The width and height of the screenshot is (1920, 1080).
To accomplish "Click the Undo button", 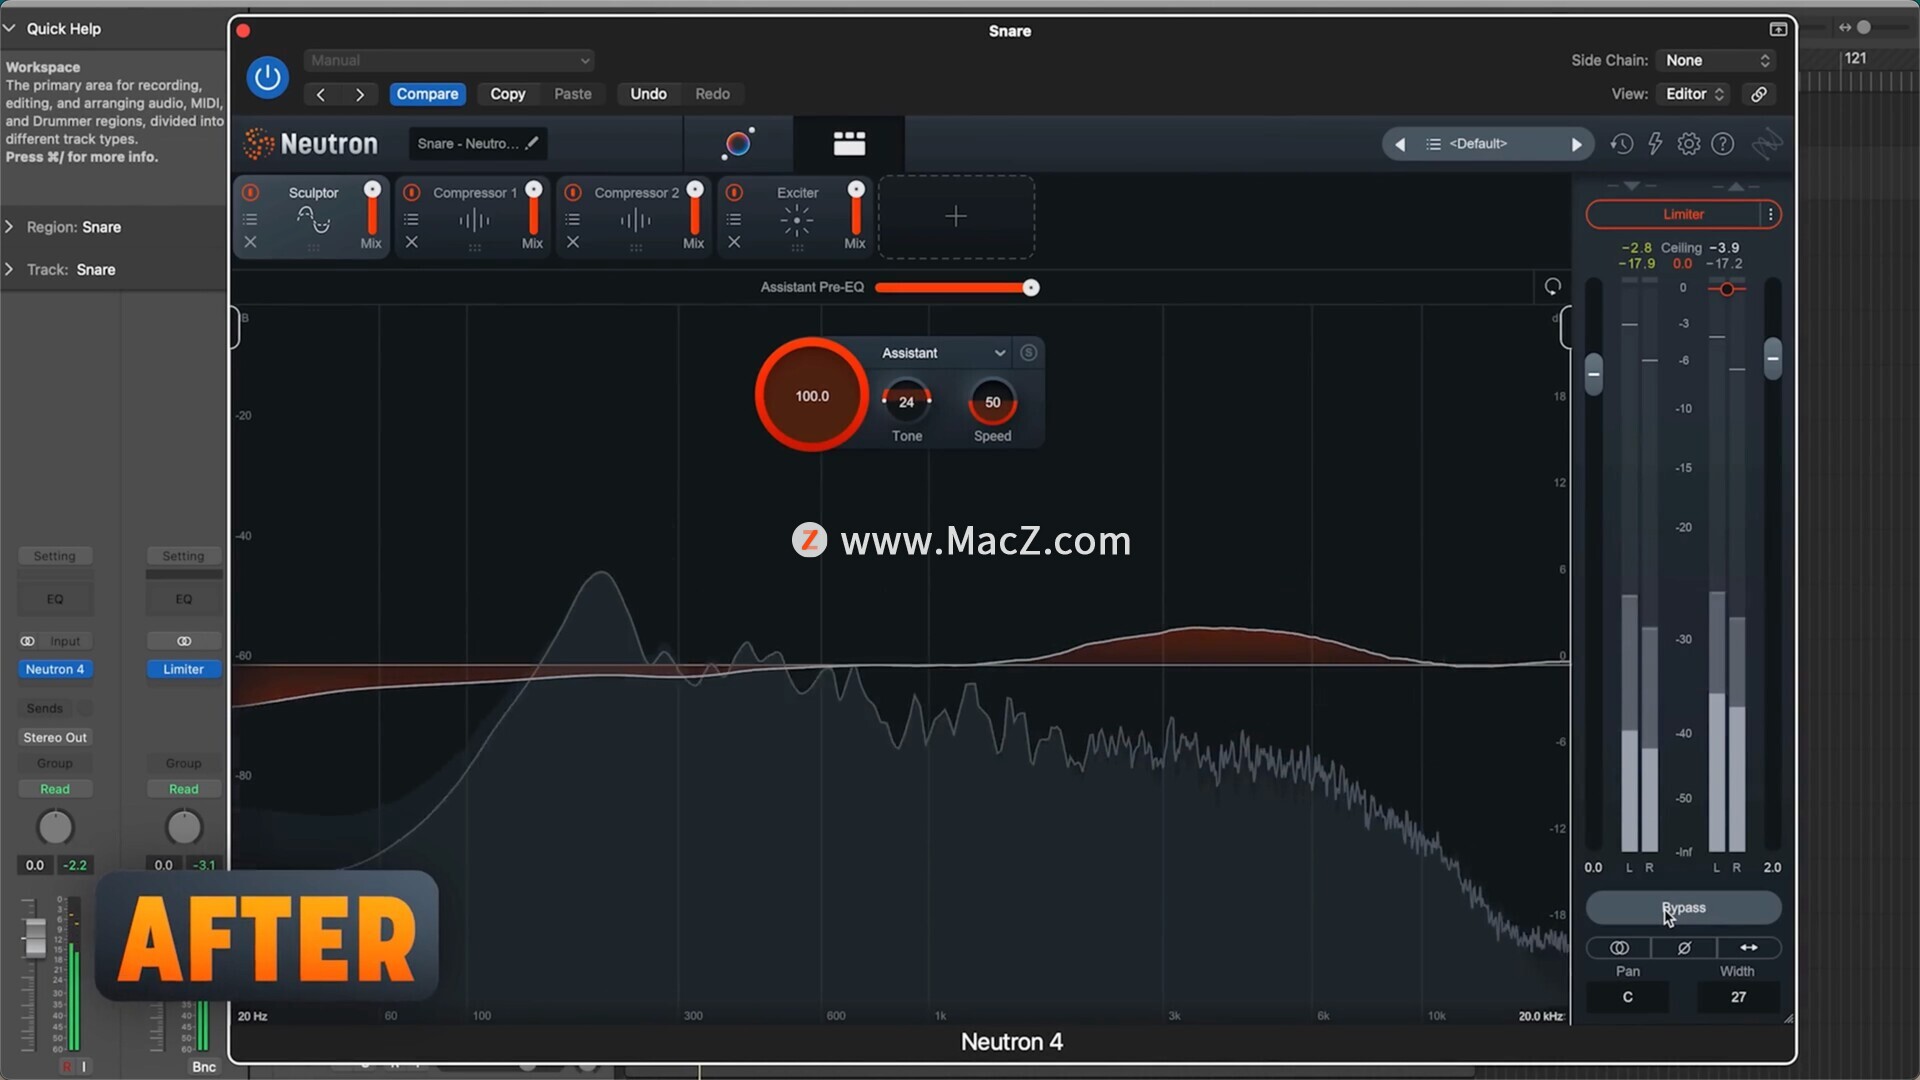I will [x=648, y=94].
